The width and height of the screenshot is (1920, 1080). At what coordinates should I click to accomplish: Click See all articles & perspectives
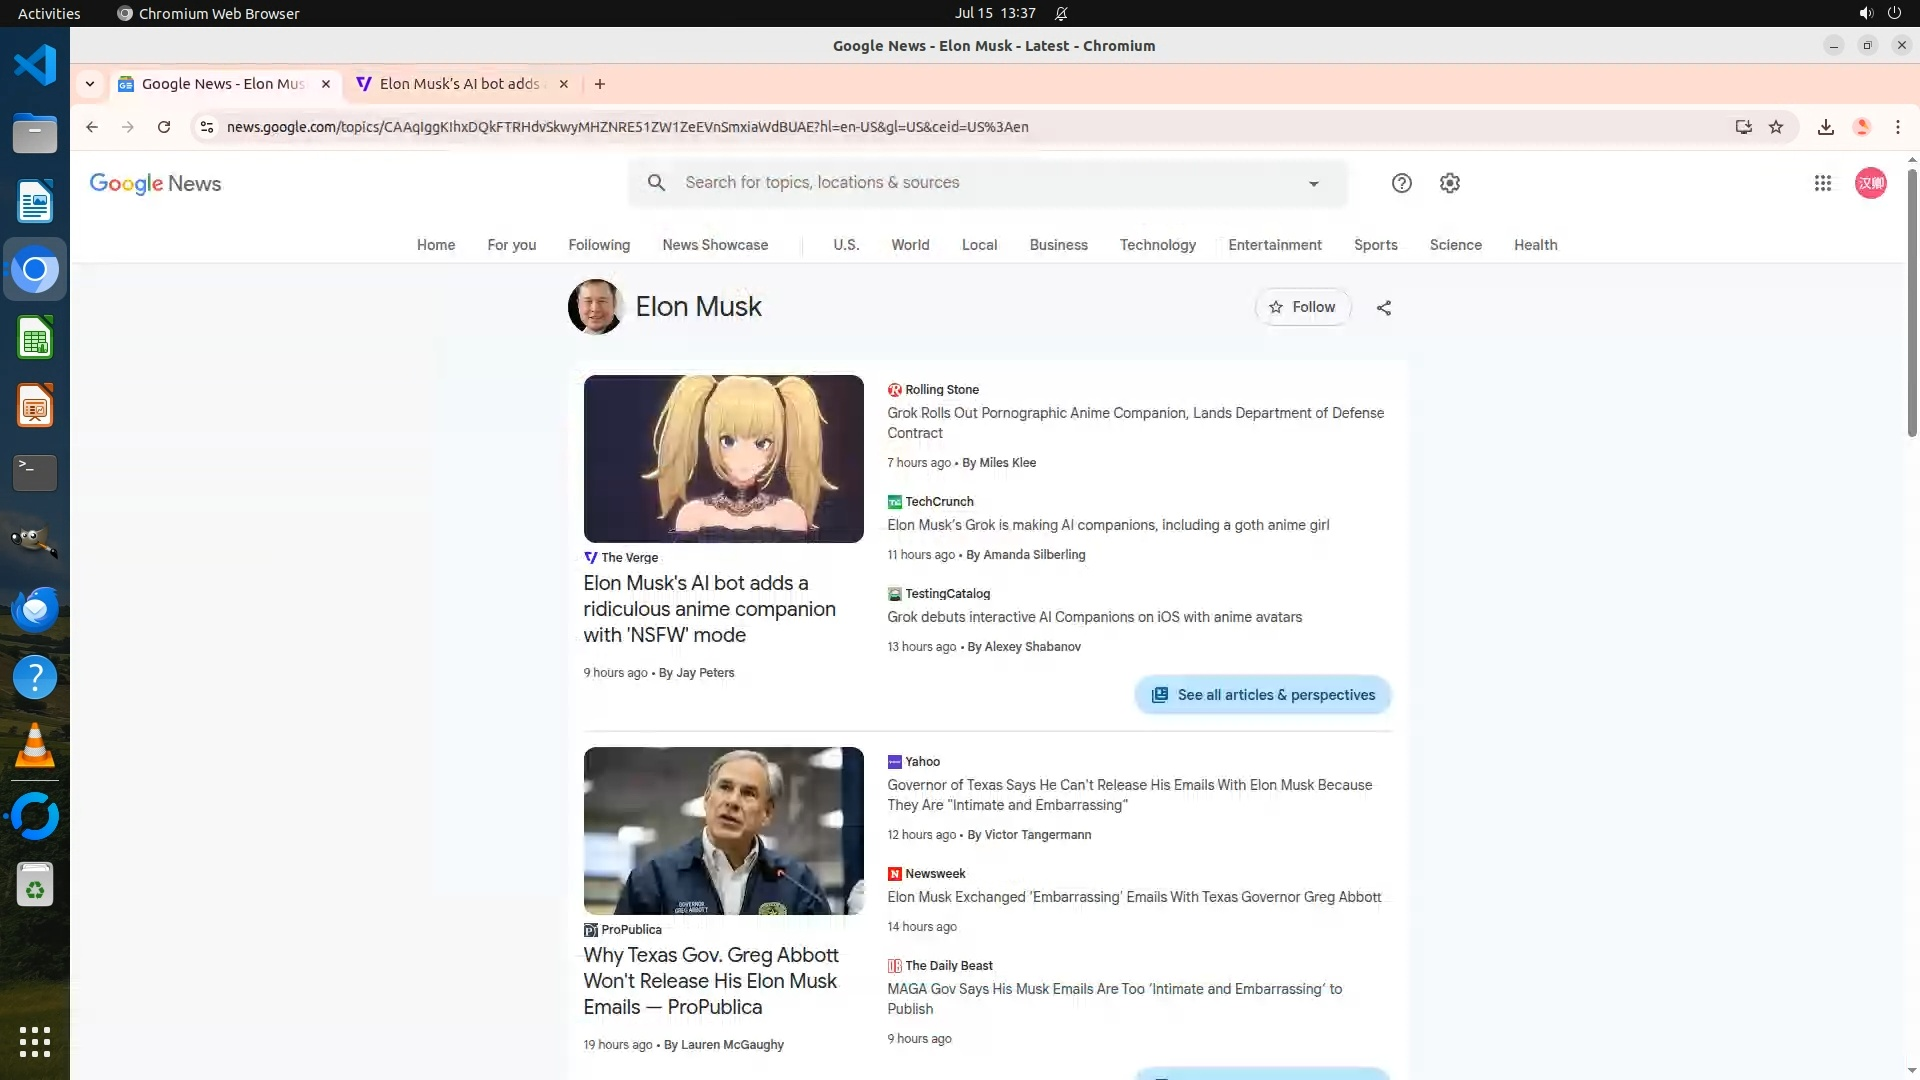tap(1262, 695)
